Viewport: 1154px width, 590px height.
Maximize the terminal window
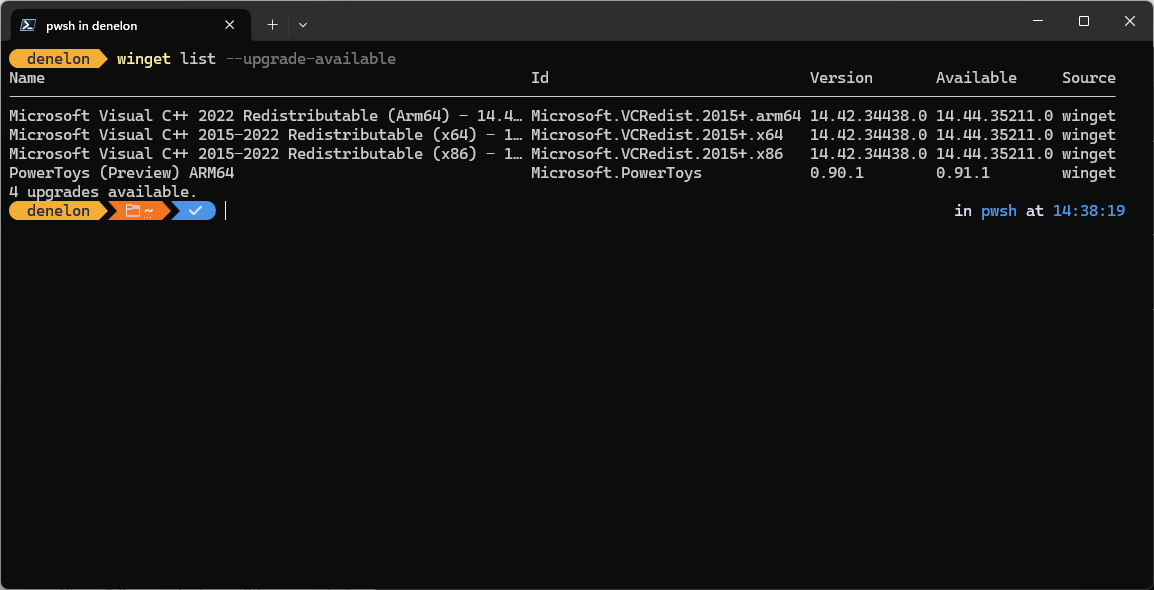1083,21
